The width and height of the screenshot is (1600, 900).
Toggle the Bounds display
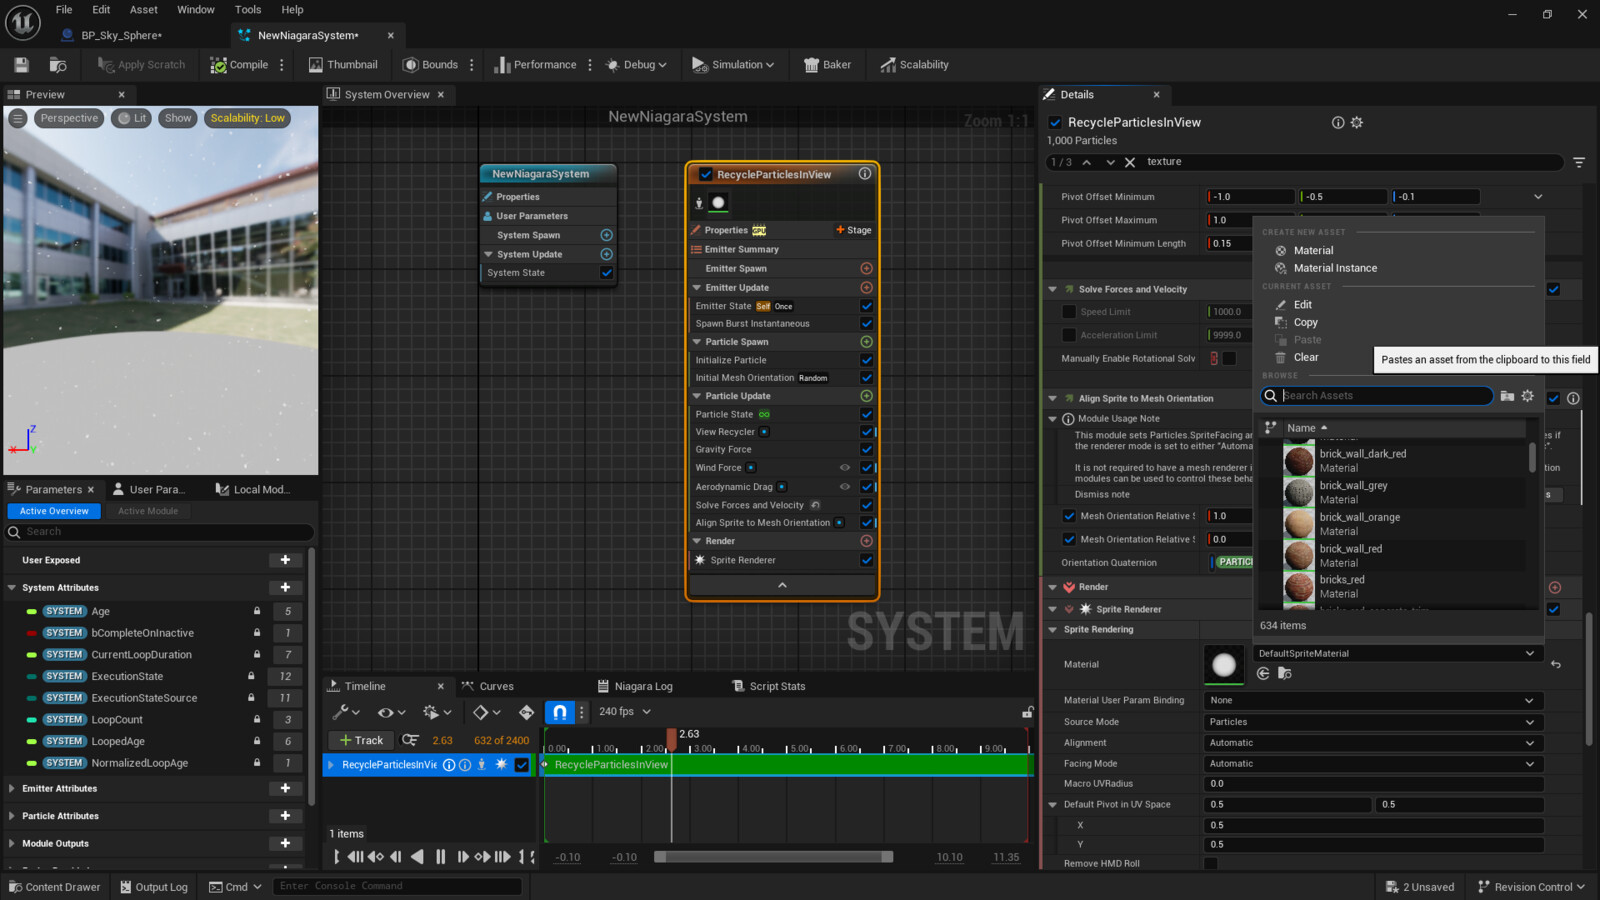click(x=430, y=65)
